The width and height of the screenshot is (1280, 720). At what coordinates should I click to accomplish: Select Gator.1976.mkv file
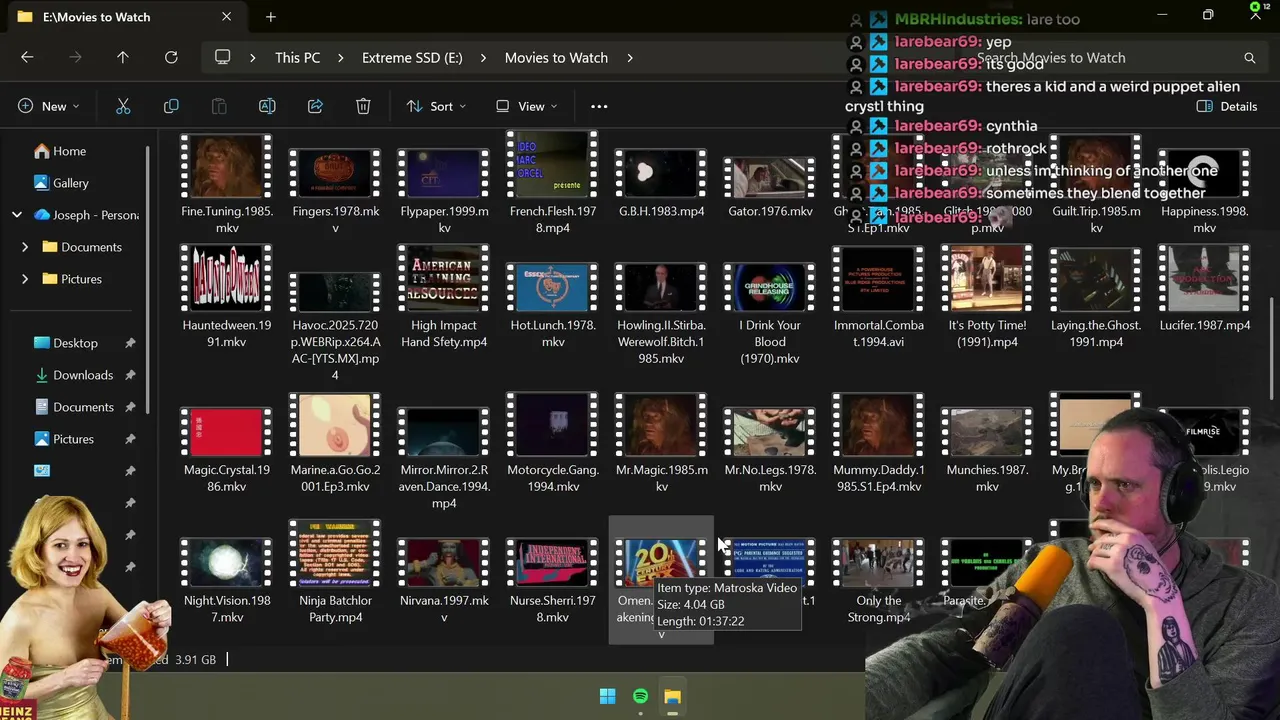(770, 188)
